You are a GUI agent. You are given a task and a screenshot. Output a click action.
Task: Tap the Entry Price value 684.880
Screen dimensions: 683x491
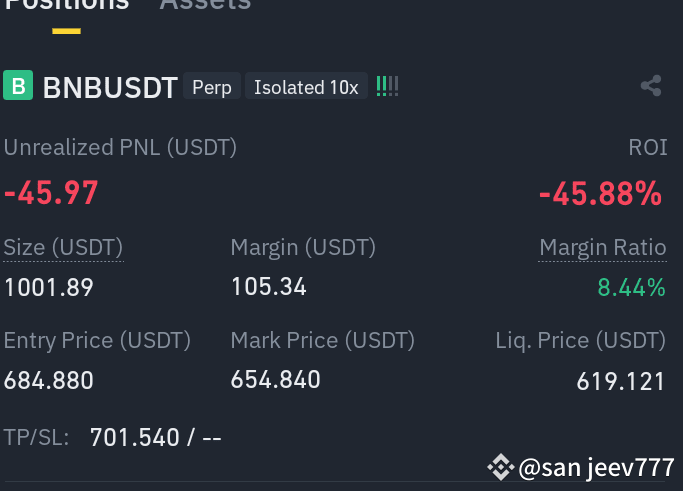click(49, 381)
